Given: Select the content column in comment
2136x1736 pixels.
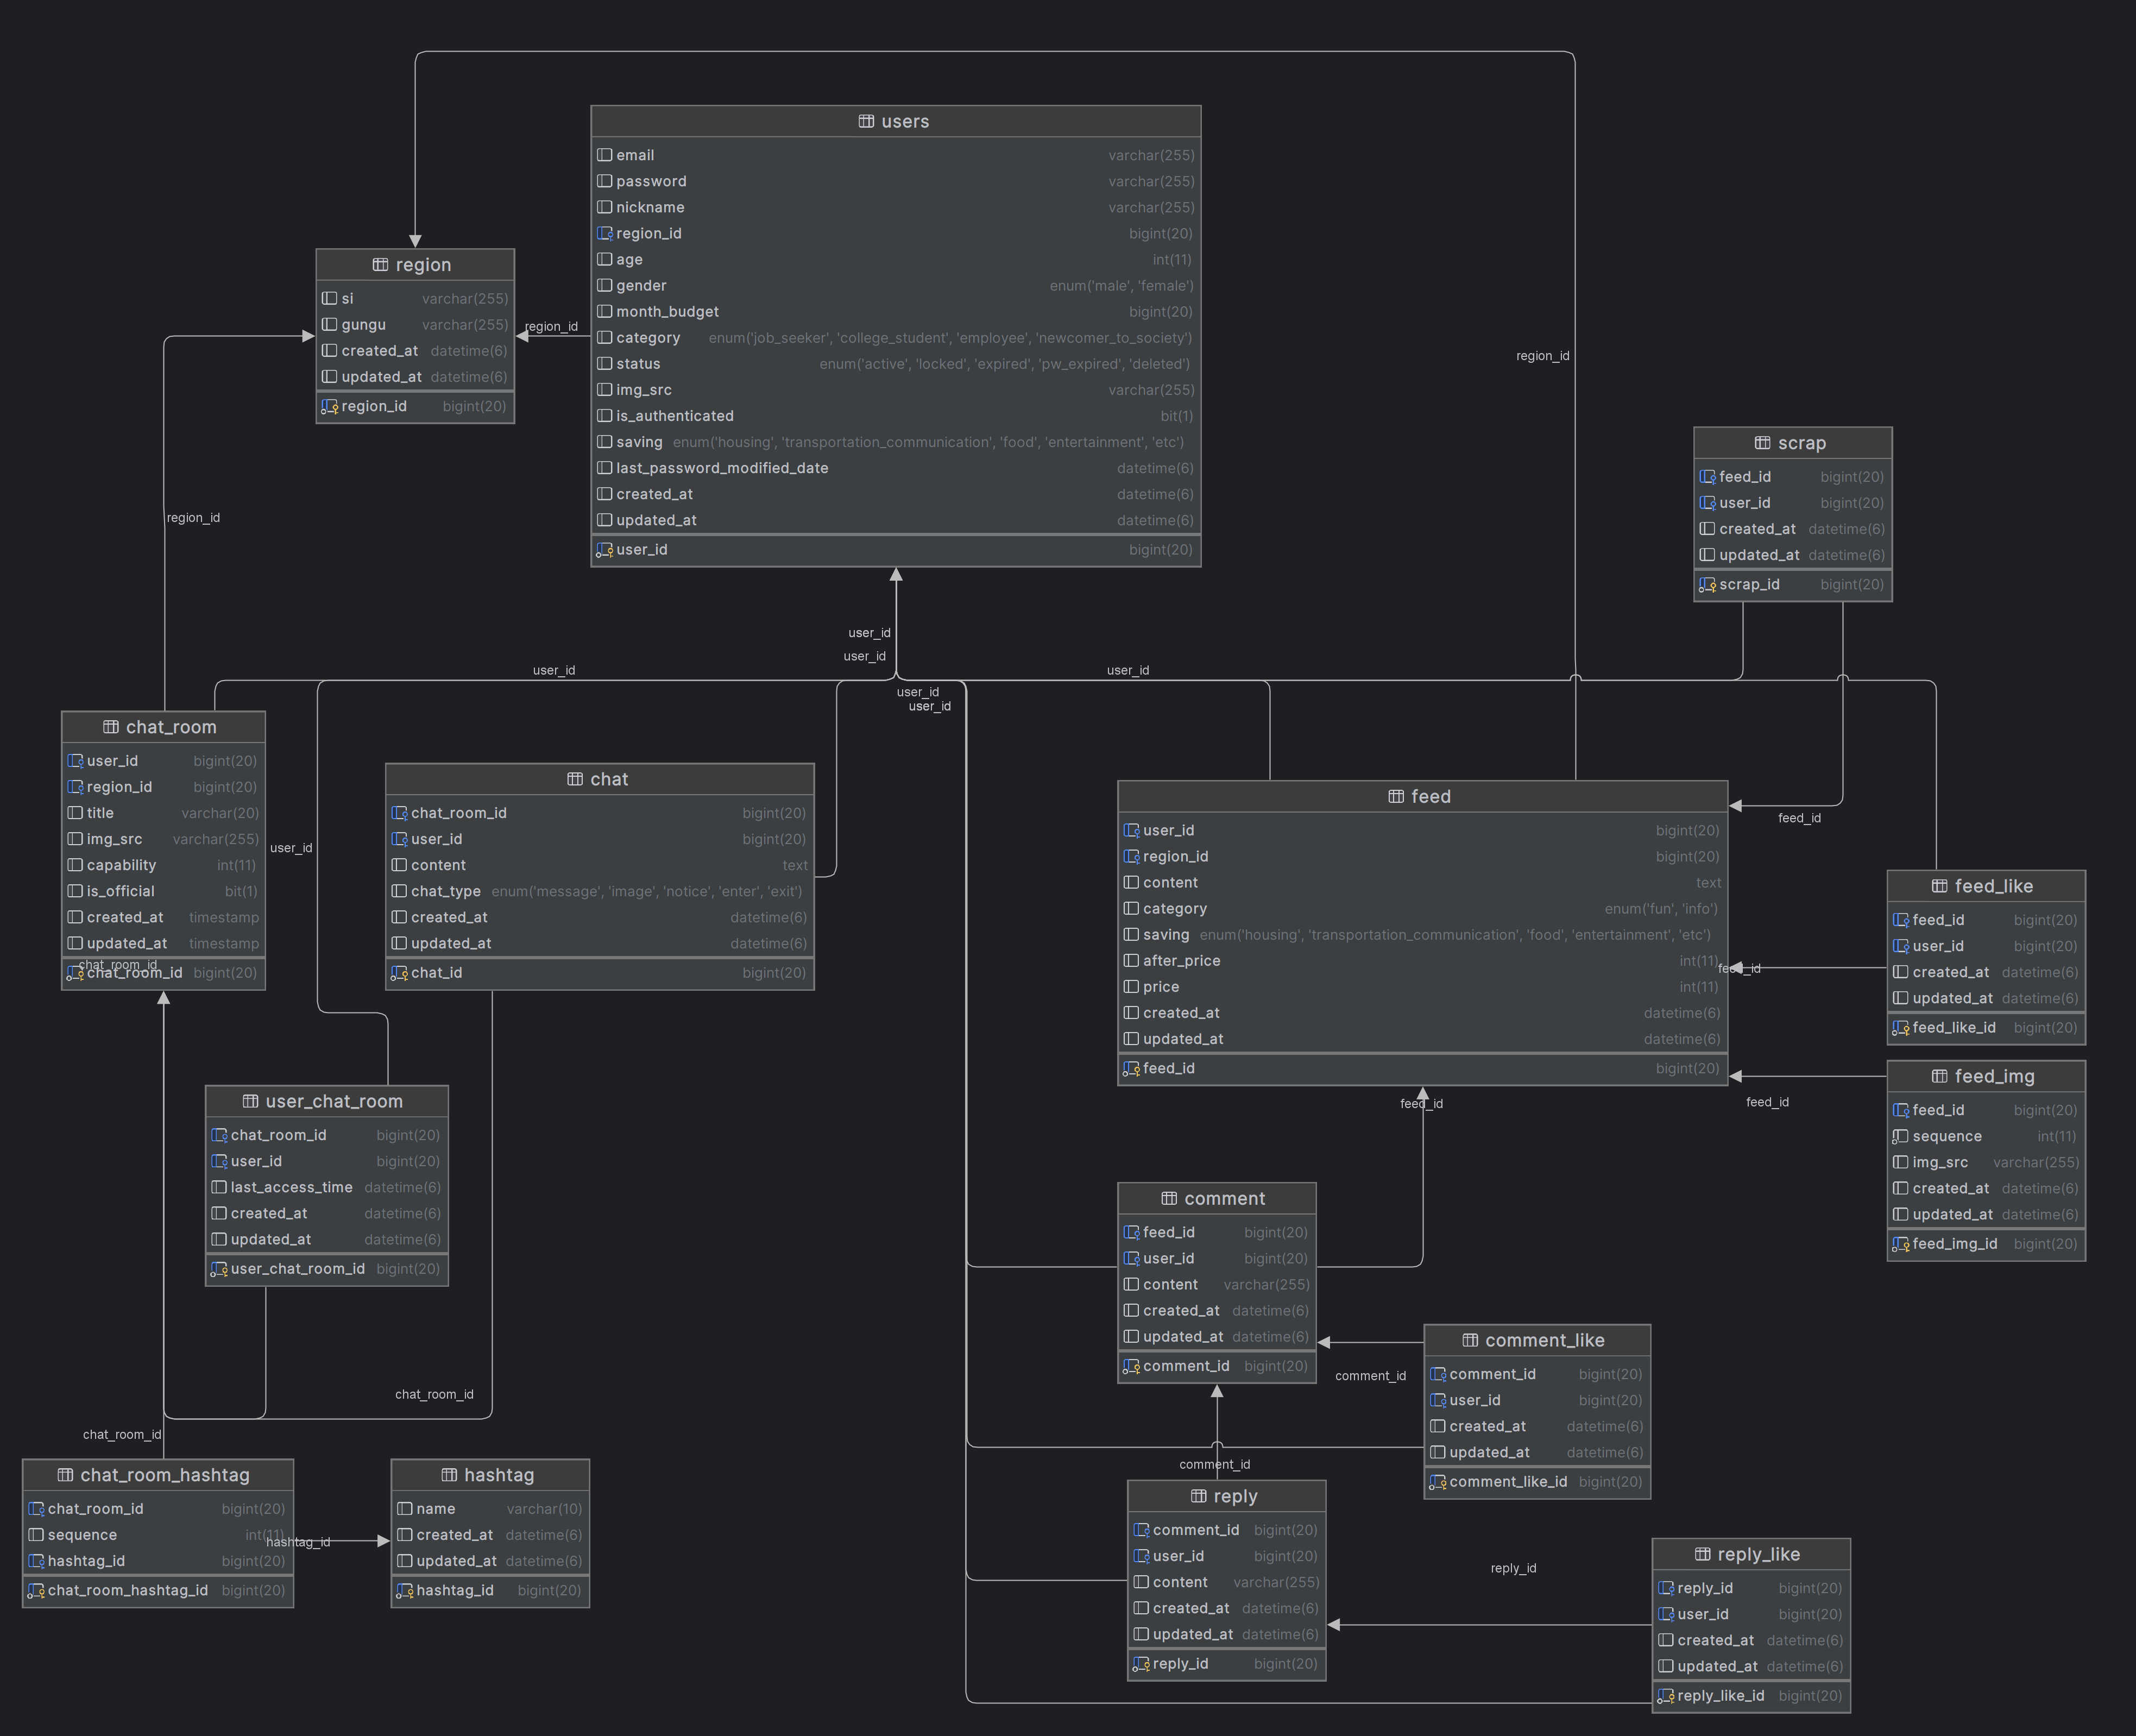Looking at the screenshot, I should click(1216, 1285).
